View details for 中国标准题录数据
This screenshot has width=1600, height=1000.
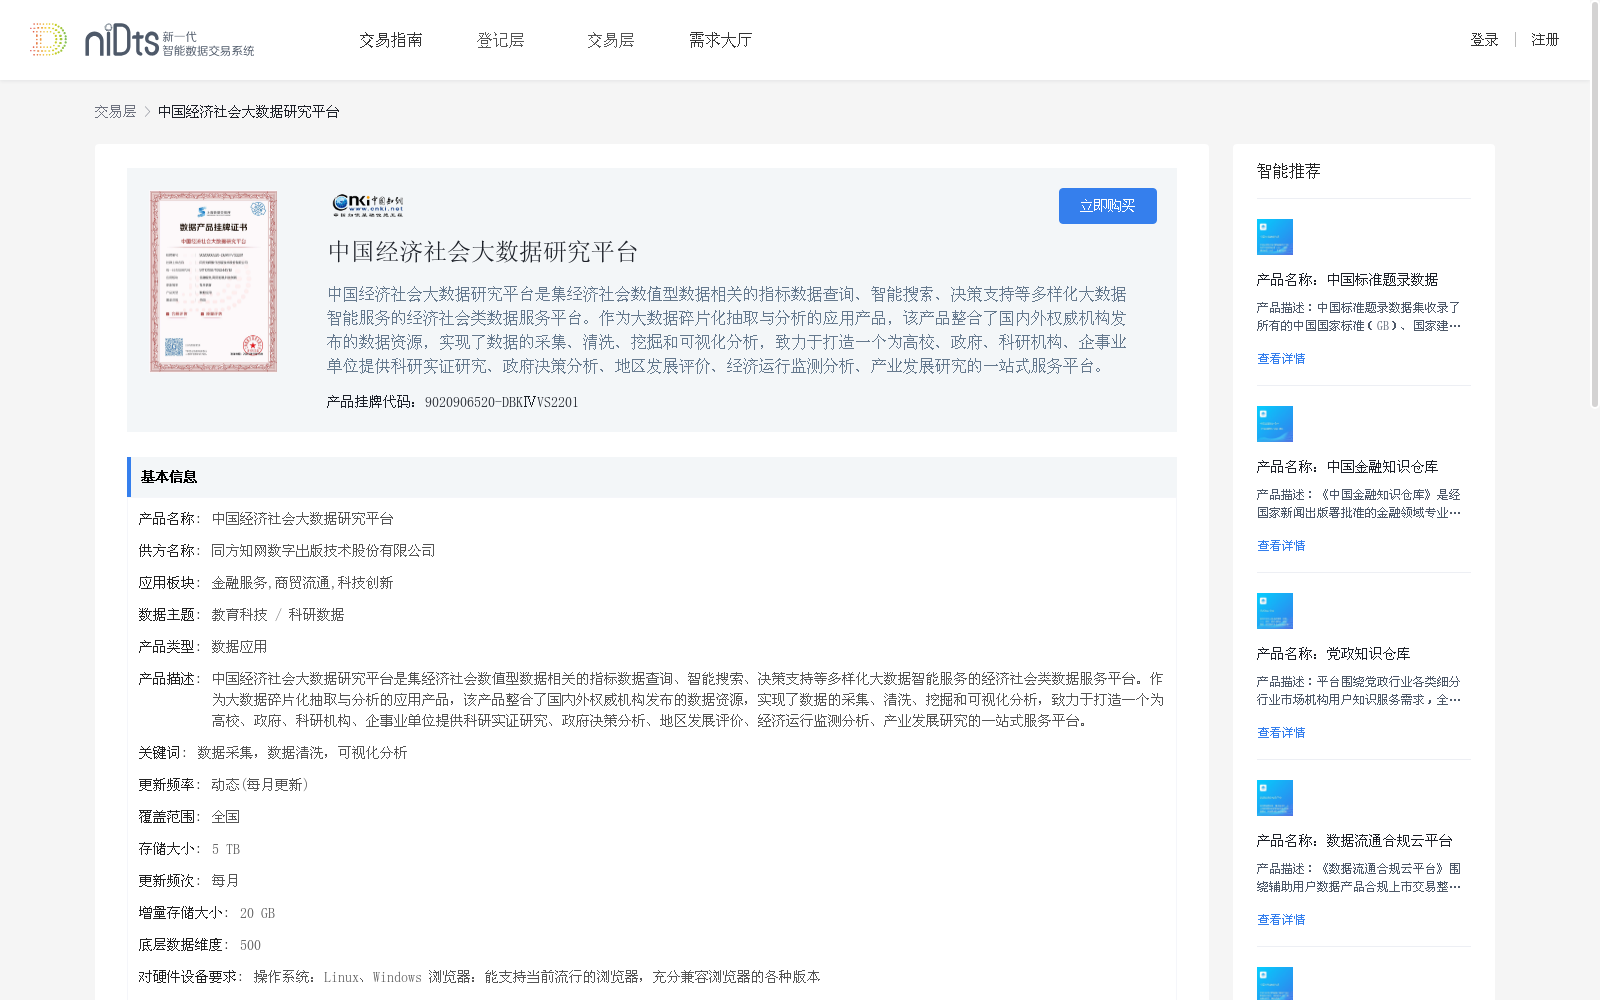pos(1281,359)
